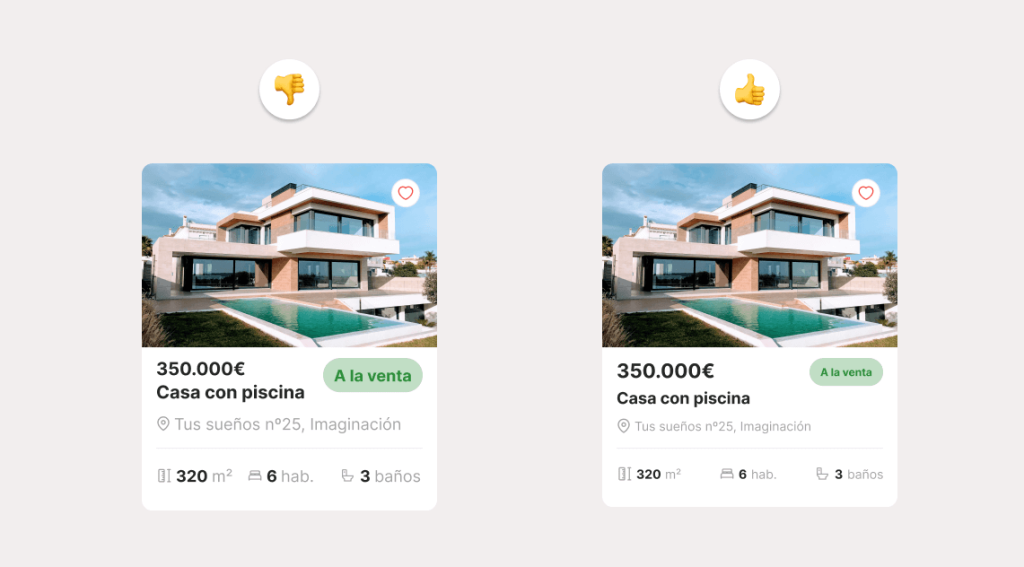Toggle favorite heart on left card
This screenshot has width=1024, height=567.
pos(406,193)
